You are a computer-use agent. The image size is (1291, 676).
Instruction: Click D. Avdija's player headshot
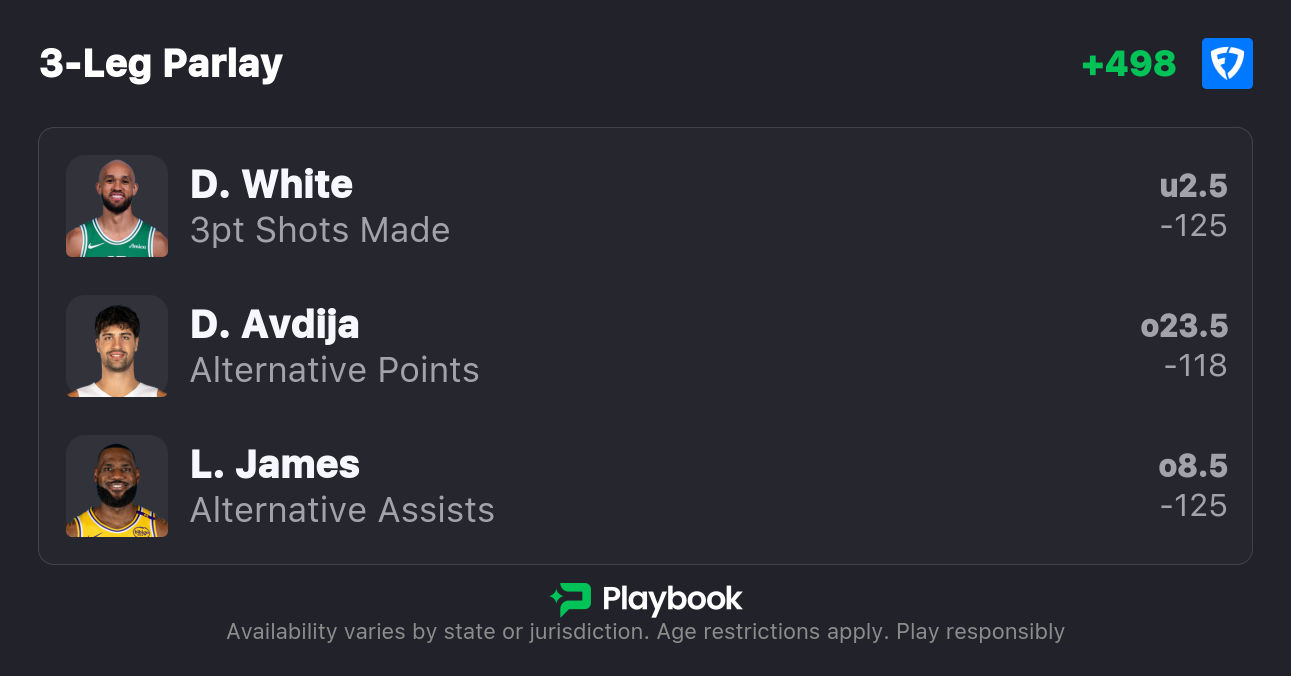click(117, 346)
